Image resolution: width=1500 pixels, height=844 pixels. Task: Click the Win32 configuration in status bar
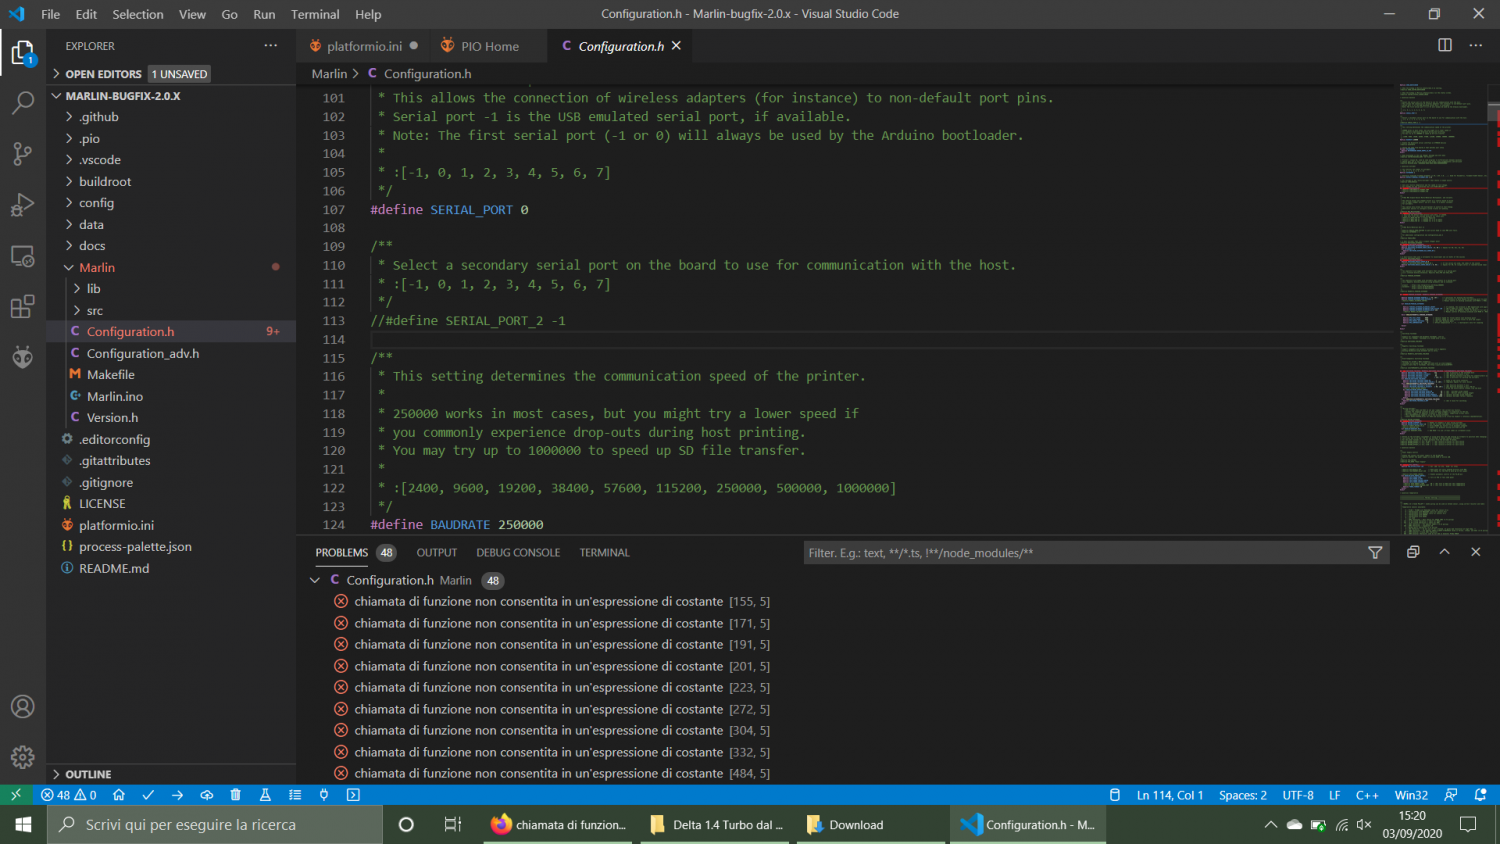click(x=1411, y=795)
